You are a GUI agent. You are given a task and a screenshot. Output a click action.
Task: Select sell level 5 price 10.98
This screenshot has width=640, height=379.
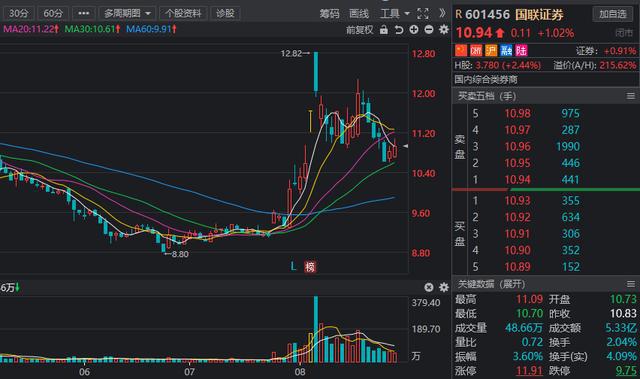518,113
